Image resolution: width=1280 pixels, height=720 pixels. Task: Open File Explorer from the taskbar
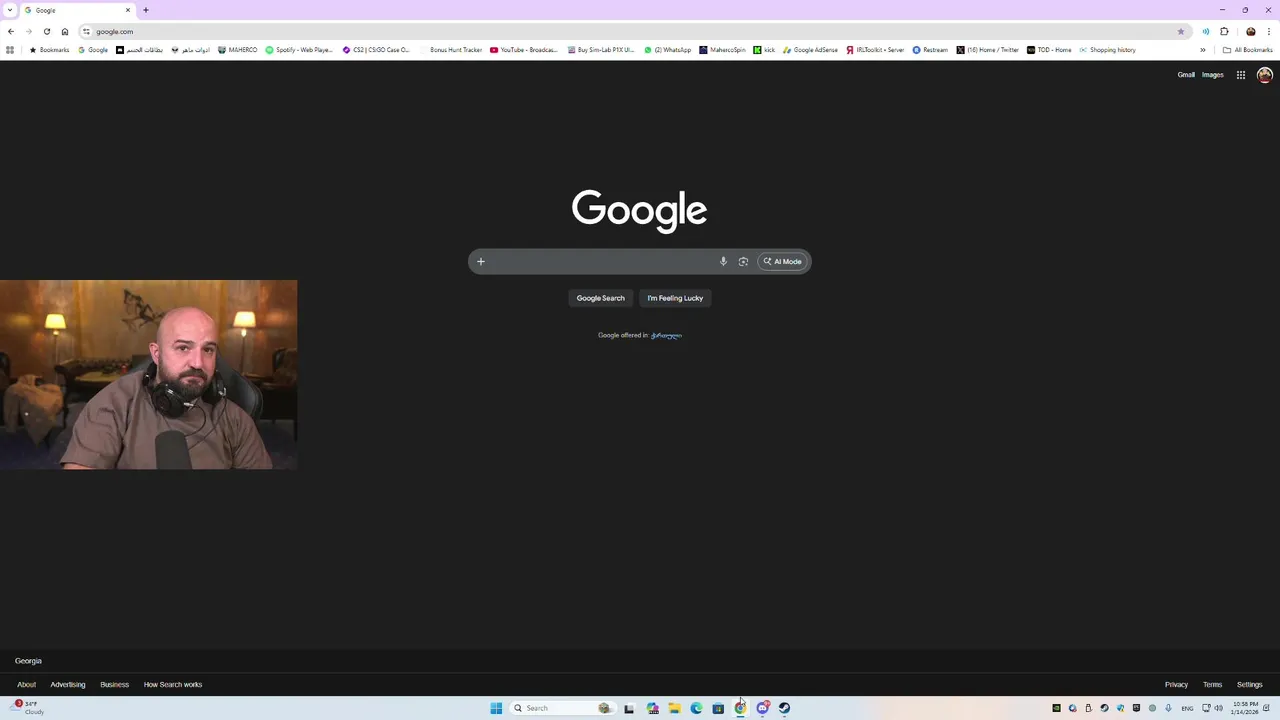675,708
